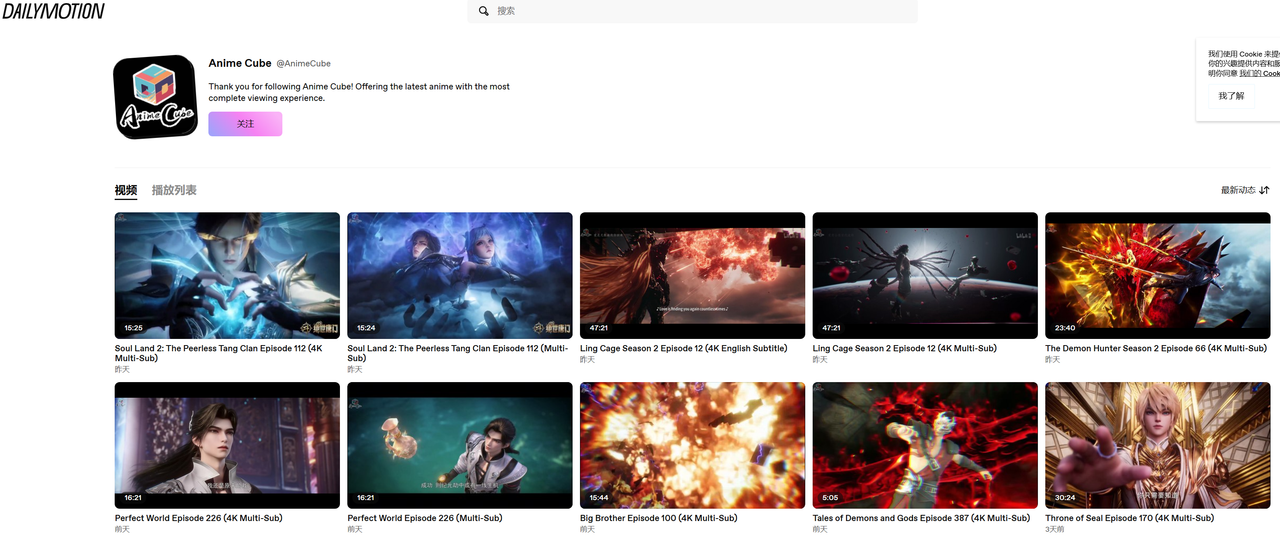Open Tales of Demons and Gods thumbnail
This screenshot has height=541, width=1280.
click(x=925, y=445)
